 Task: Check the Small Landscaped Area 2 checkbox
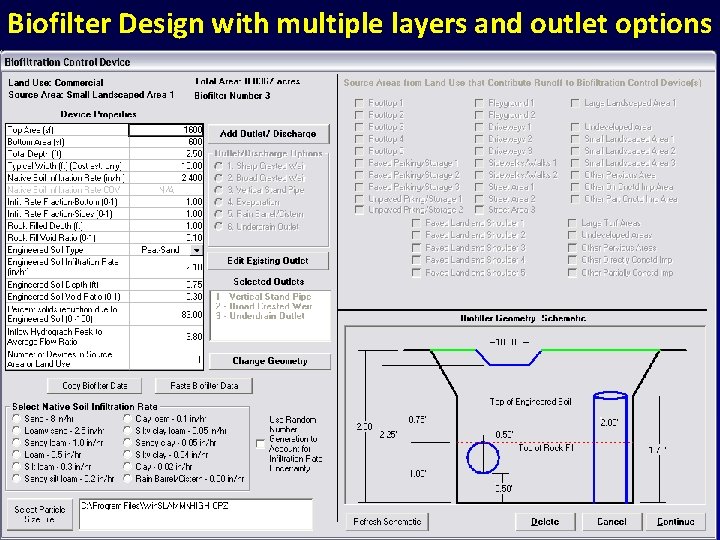tap(574, 151)
